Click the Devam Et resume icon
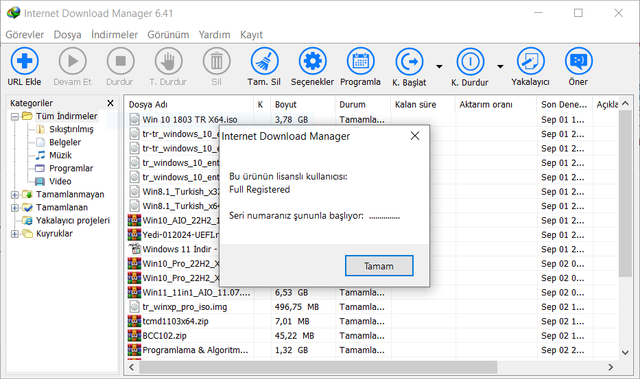The width and height of the screenshot is (640, 379). 73,61
